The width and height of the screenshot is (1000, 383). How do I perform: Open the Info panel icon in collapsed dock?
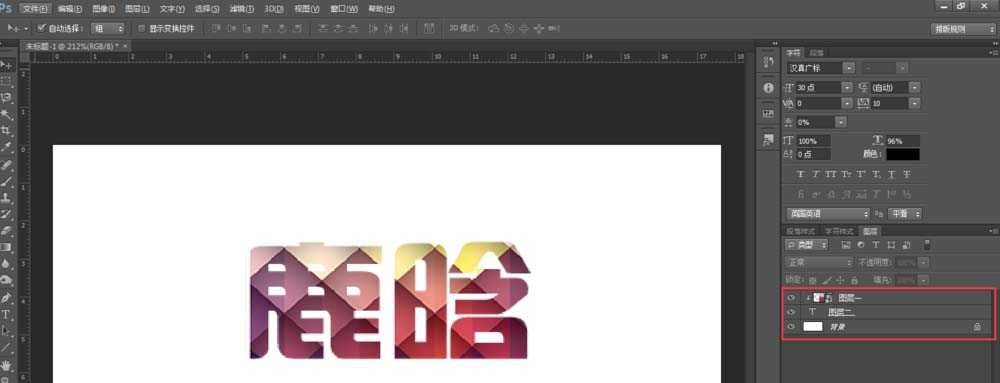click(768, 87)
